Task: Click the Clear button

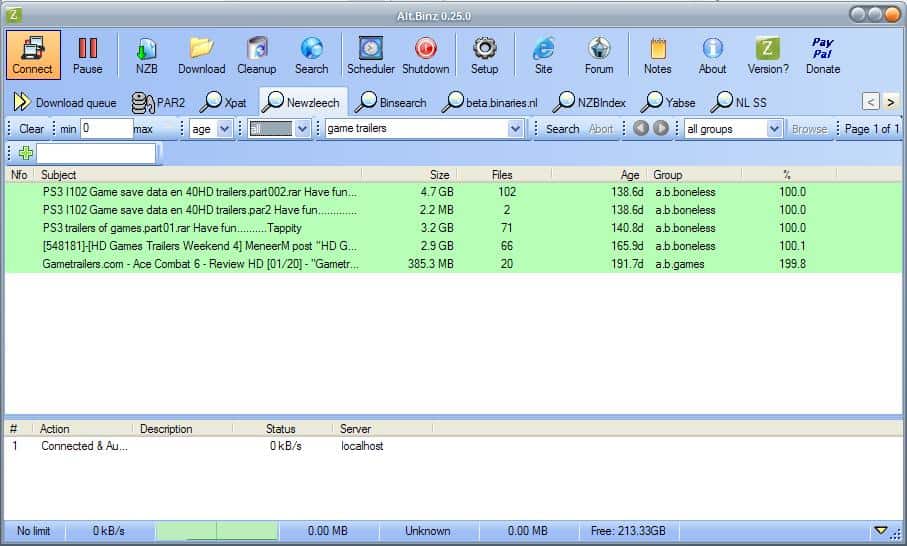Action: 31,128
